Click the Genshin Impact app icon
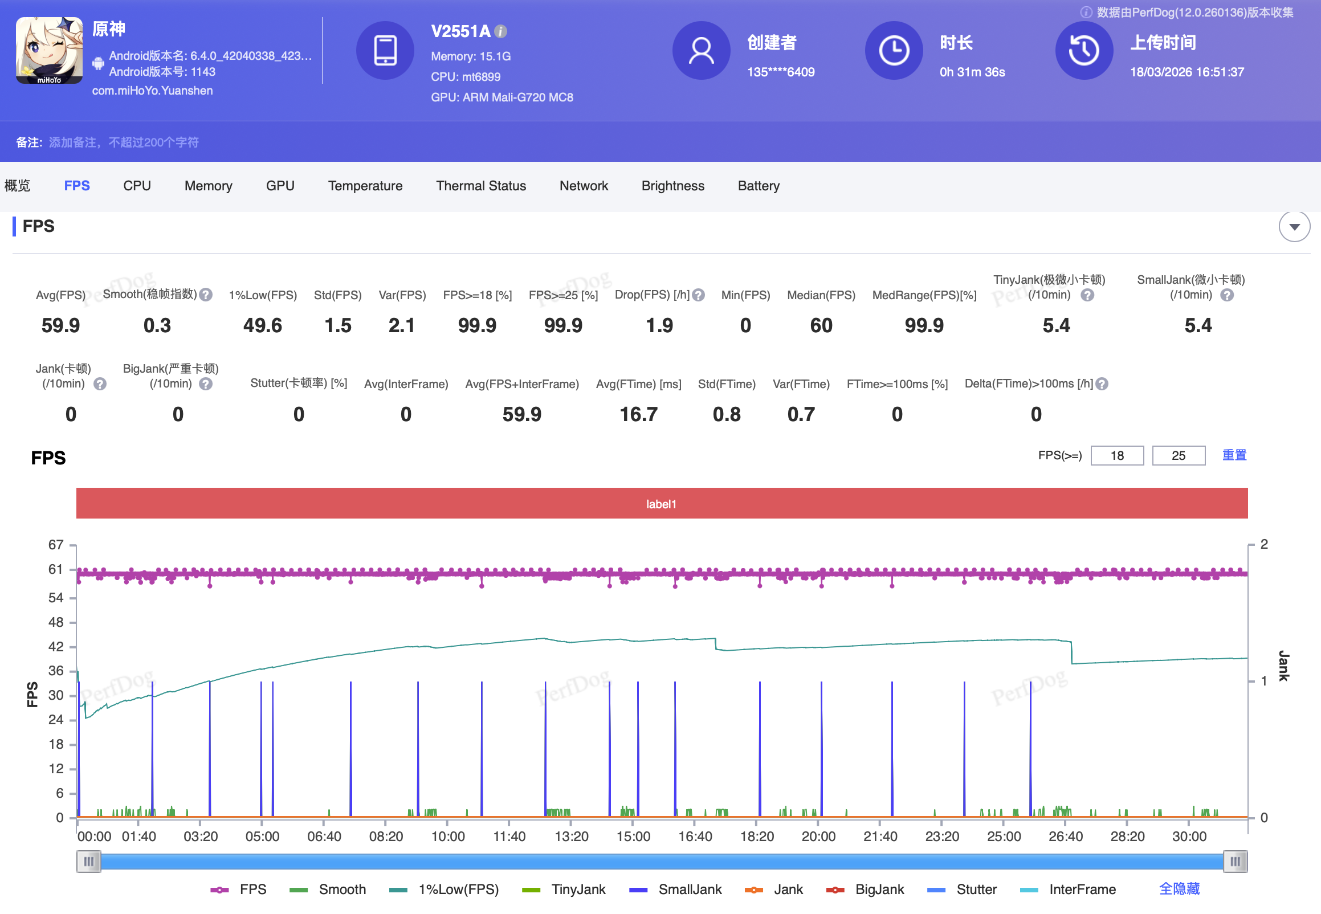This screenshot has width=1321, height=914. pyautogui.click(x=49, y=50)
